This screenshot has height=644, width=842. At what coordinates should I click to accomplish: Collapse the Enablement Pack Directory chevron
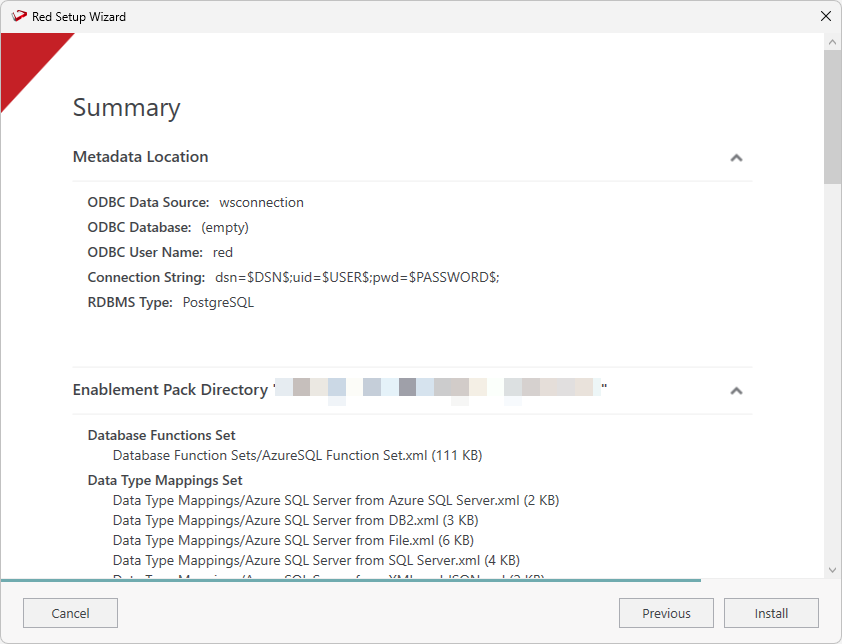click(x=736, y=391)
